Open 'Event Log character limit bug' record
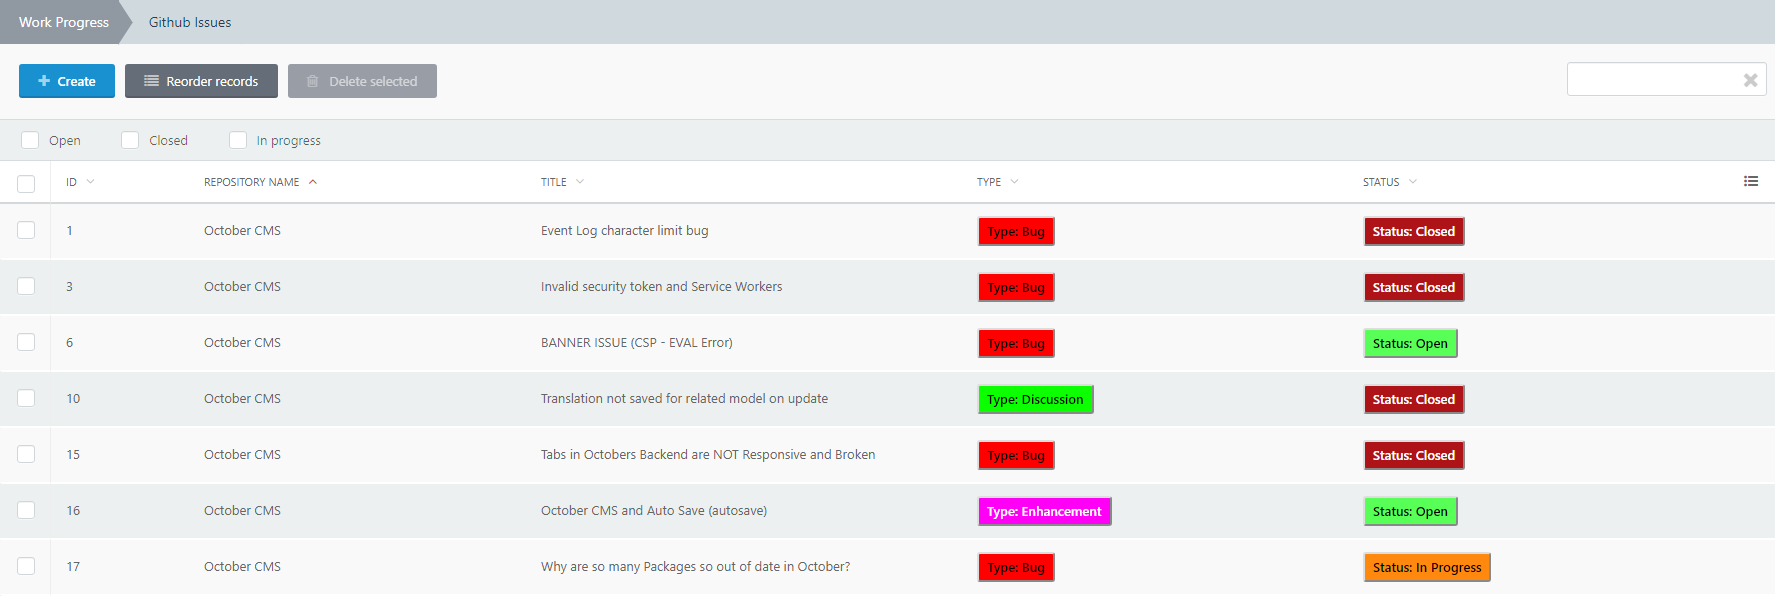This screenshot has width=1775, height=596. coord(624,230)
